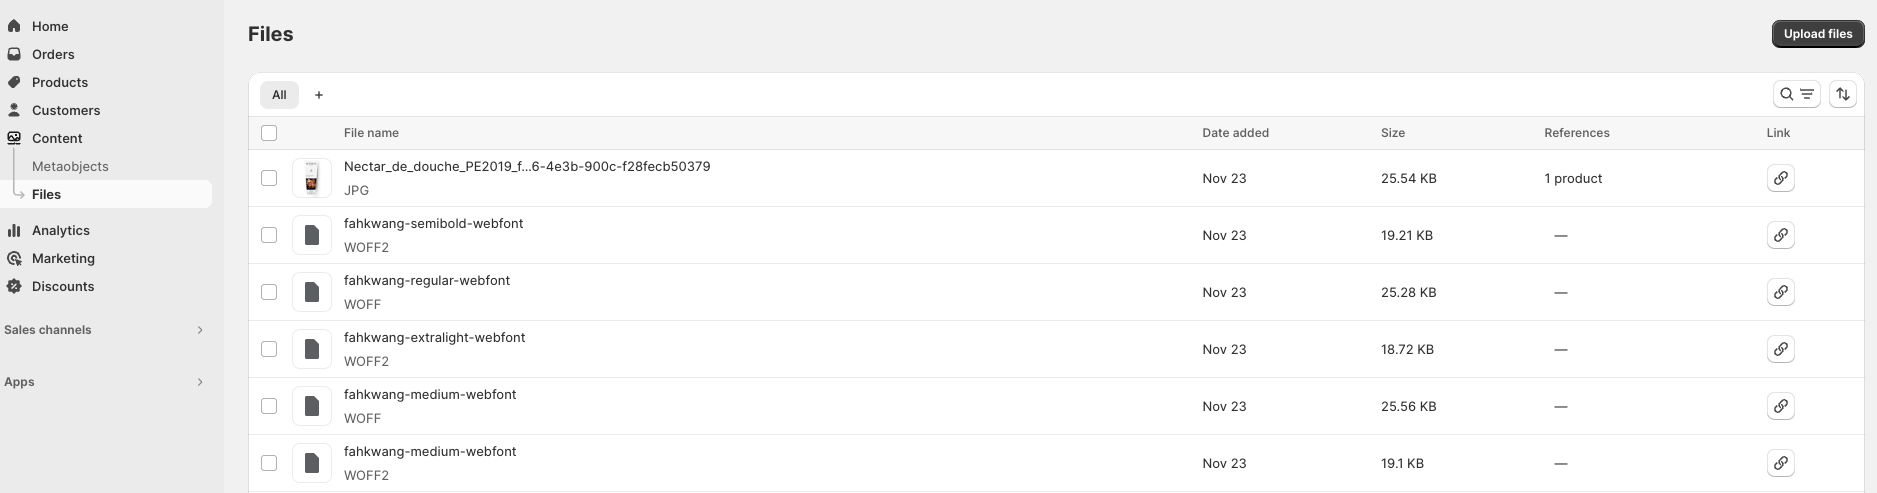Click the Home icon in sidebar

14,26
